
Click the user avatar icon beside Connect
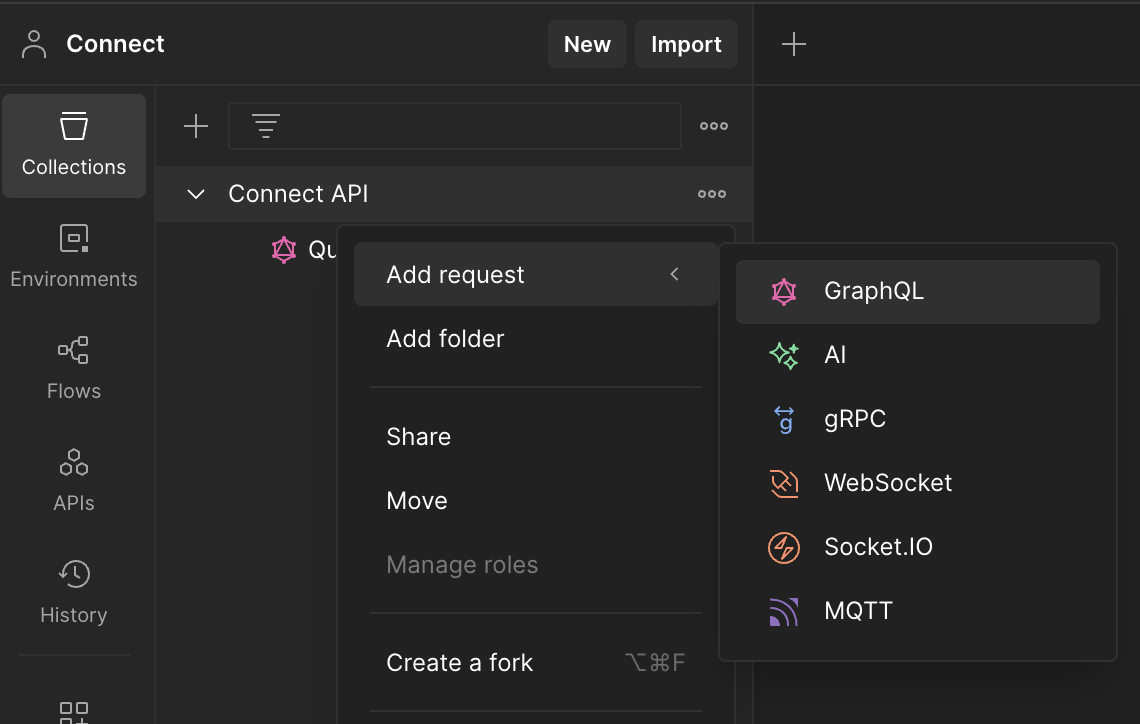33,44
